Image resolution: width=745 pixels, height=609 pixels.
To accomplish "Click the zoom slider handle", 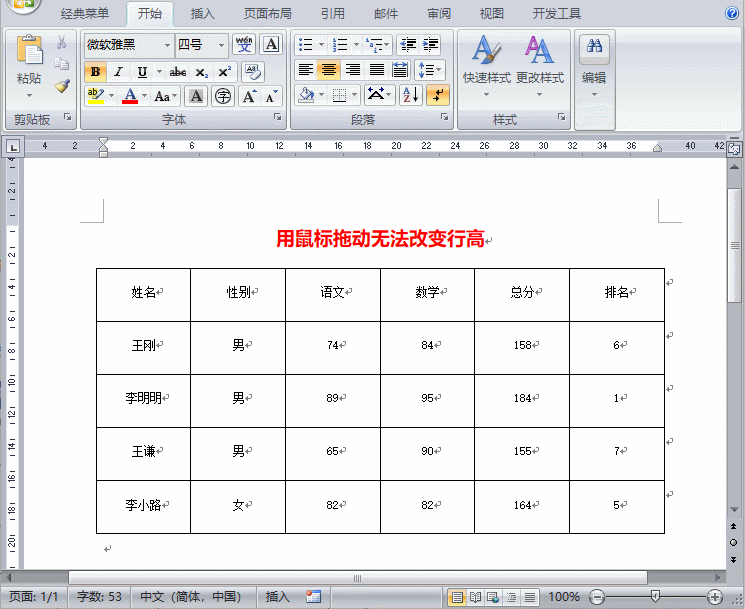I will coord(655,597).
